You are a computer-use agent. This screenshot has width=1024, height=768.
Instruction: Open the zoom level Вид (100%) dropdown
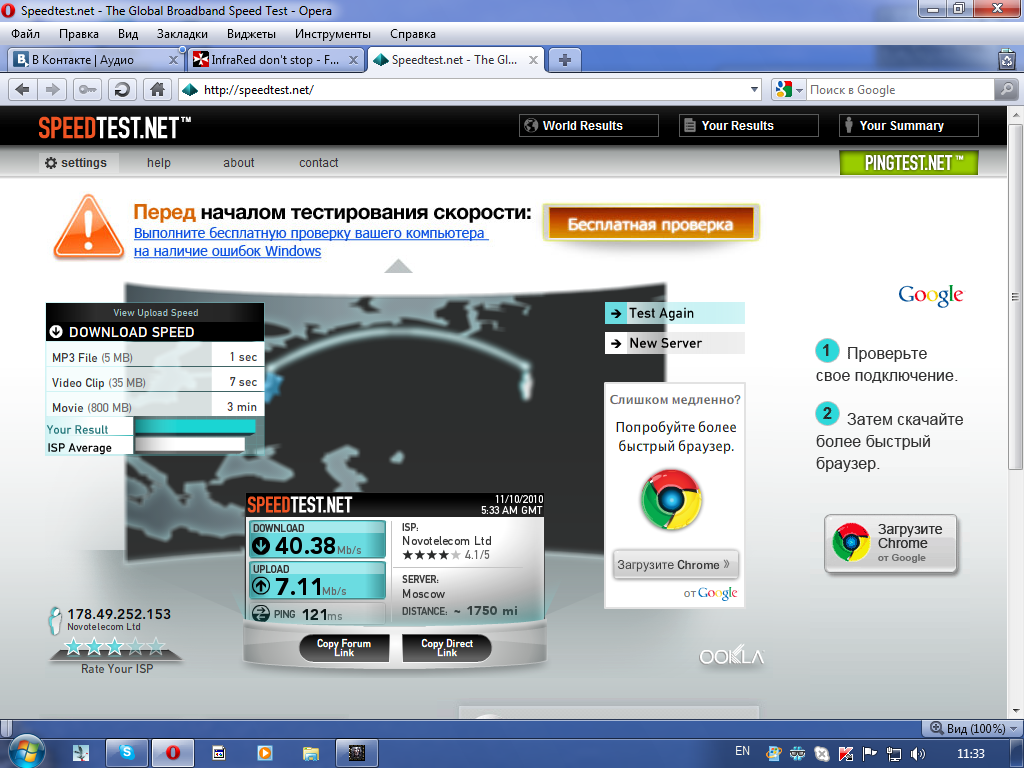(973, 728)
